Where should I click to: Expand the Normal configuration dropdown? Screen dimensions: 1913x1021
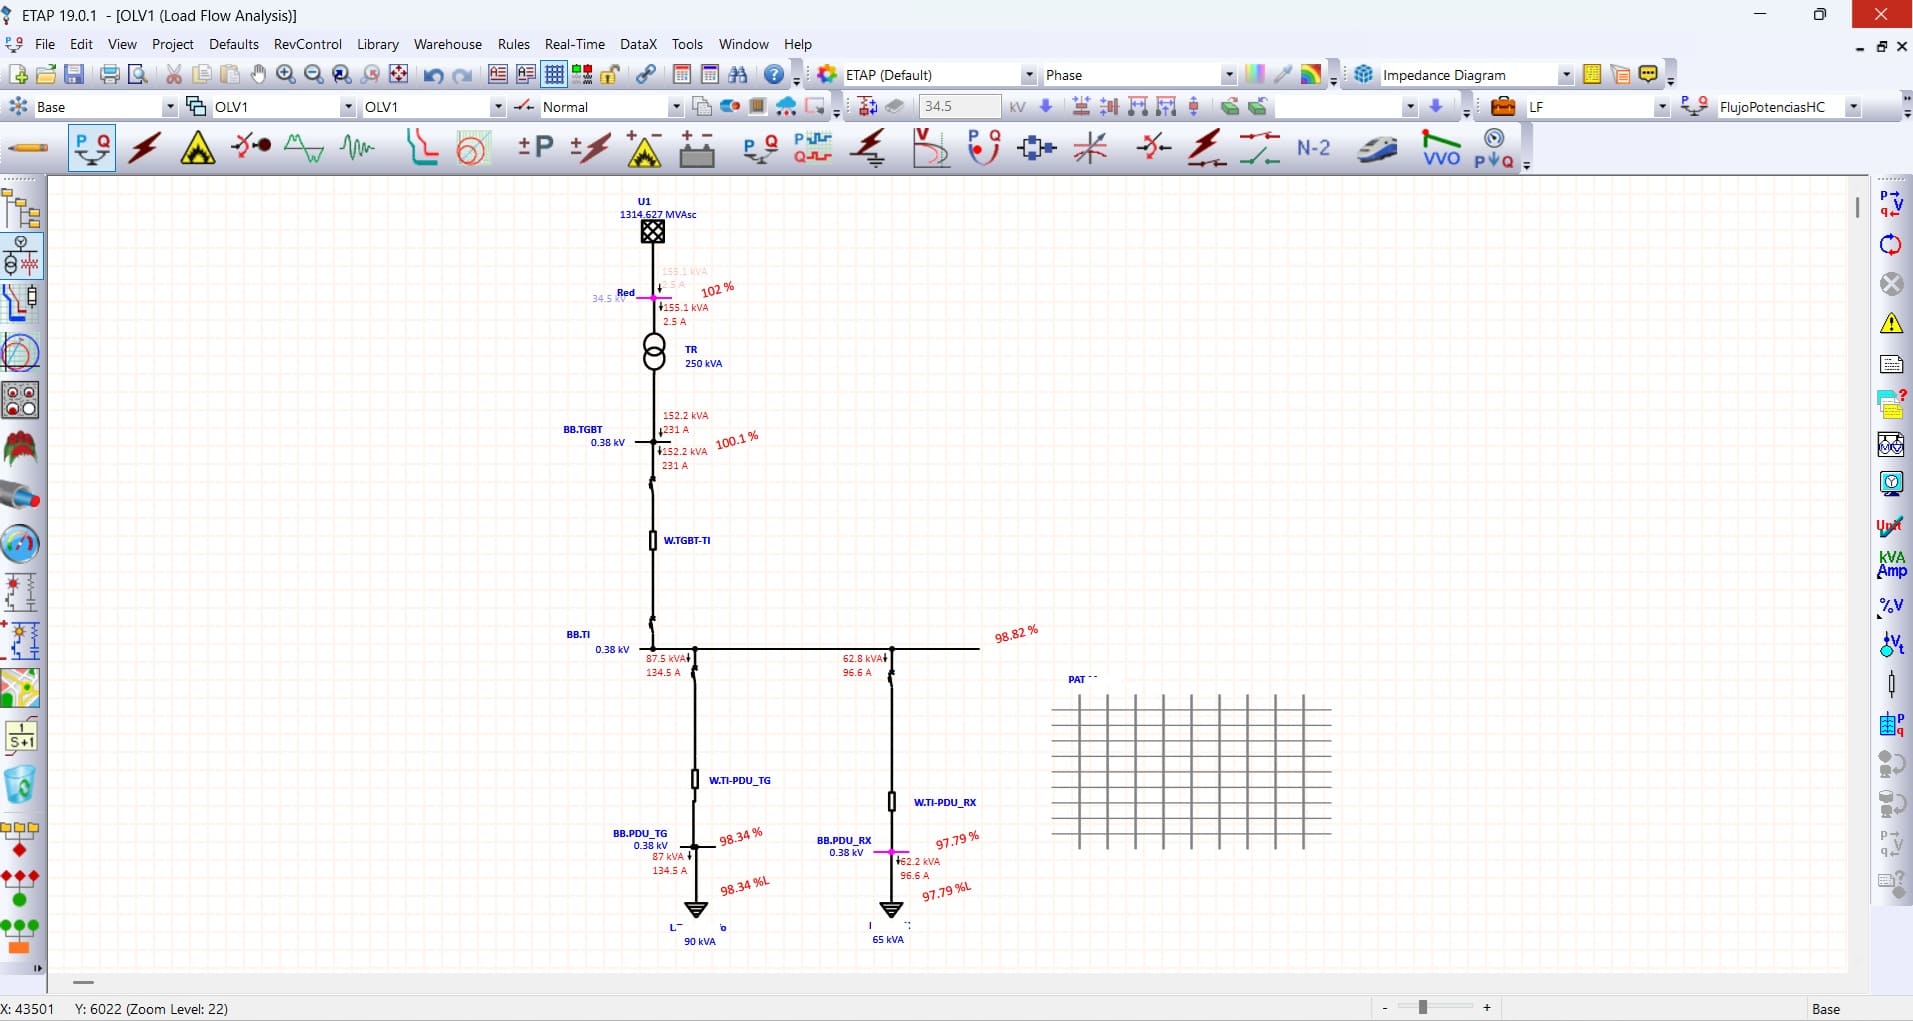675,107
